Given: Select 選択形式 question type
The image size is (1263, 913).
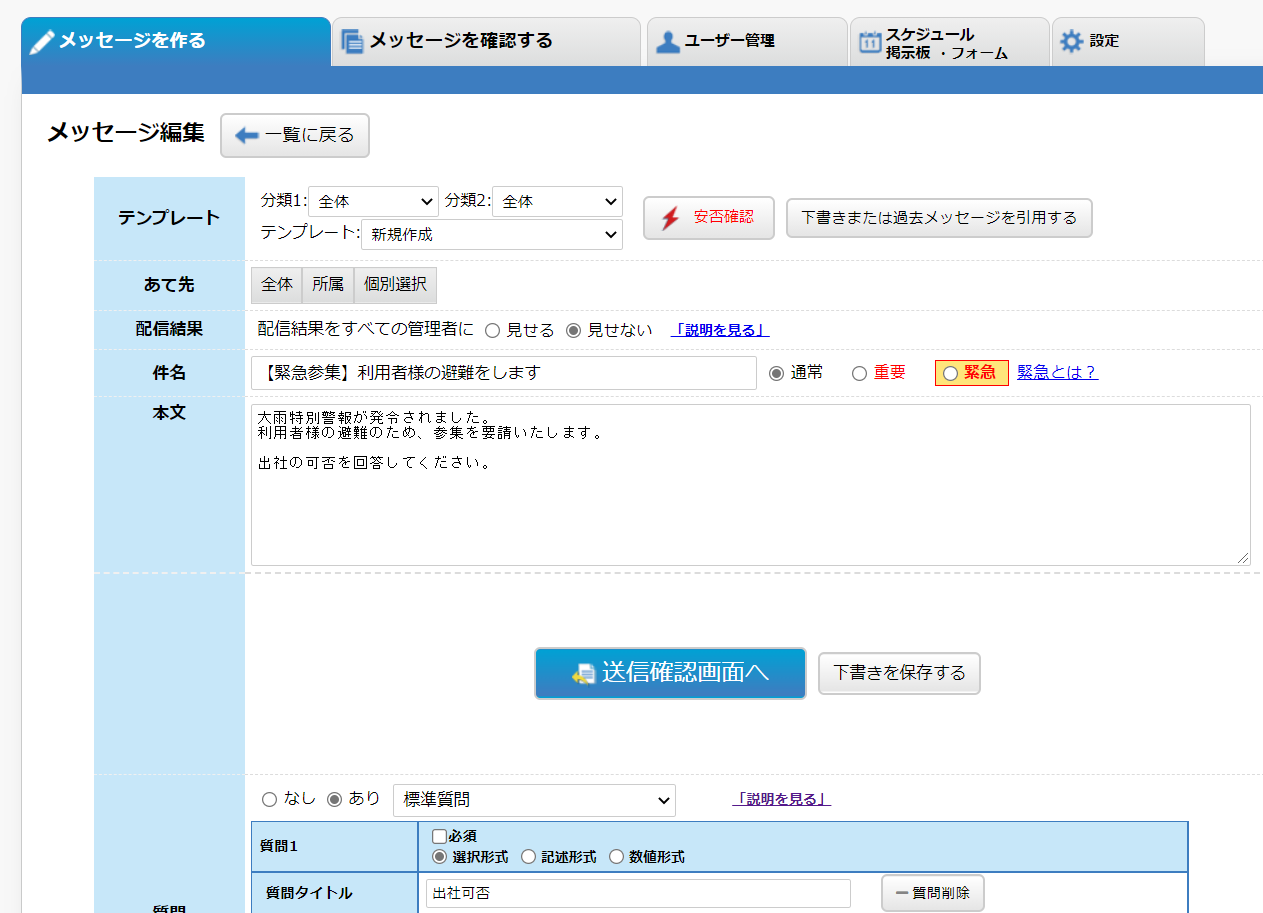Looking at the screenshot, I should (x=439, y=857).
